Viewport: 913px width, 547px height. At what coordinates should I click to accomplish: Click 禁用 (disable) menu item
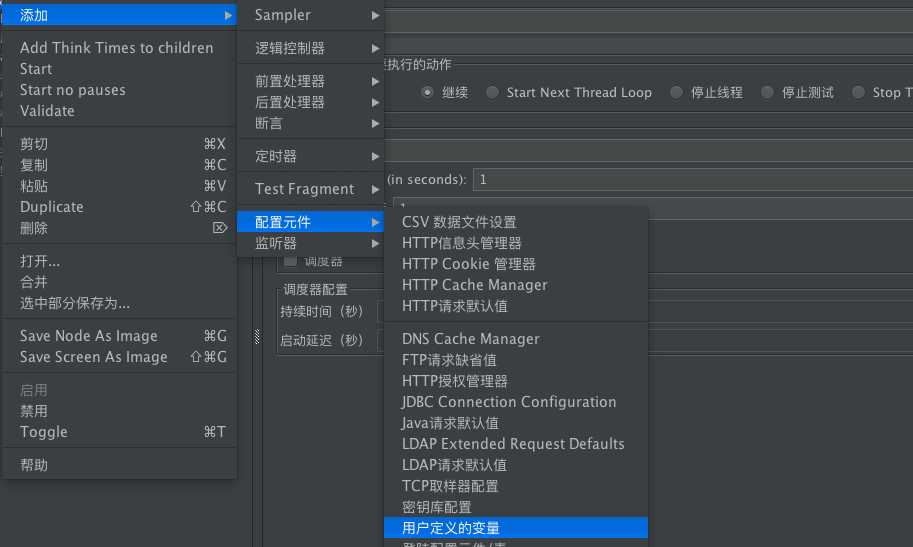119,411
